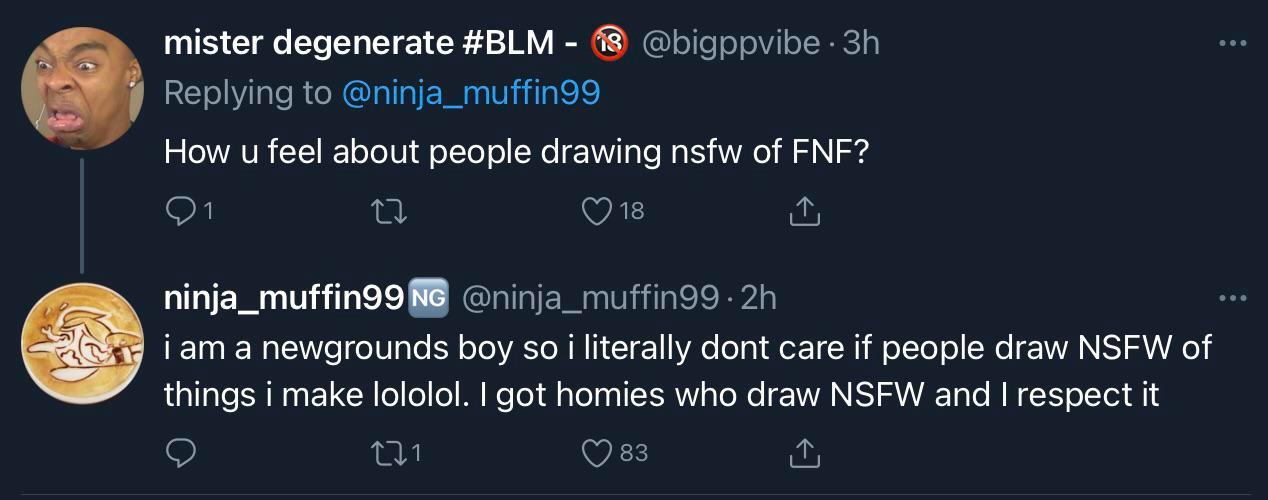Open the tweet text about newgrounds boy
This screenshot has height=500, width=1268.
click(660, 370)
